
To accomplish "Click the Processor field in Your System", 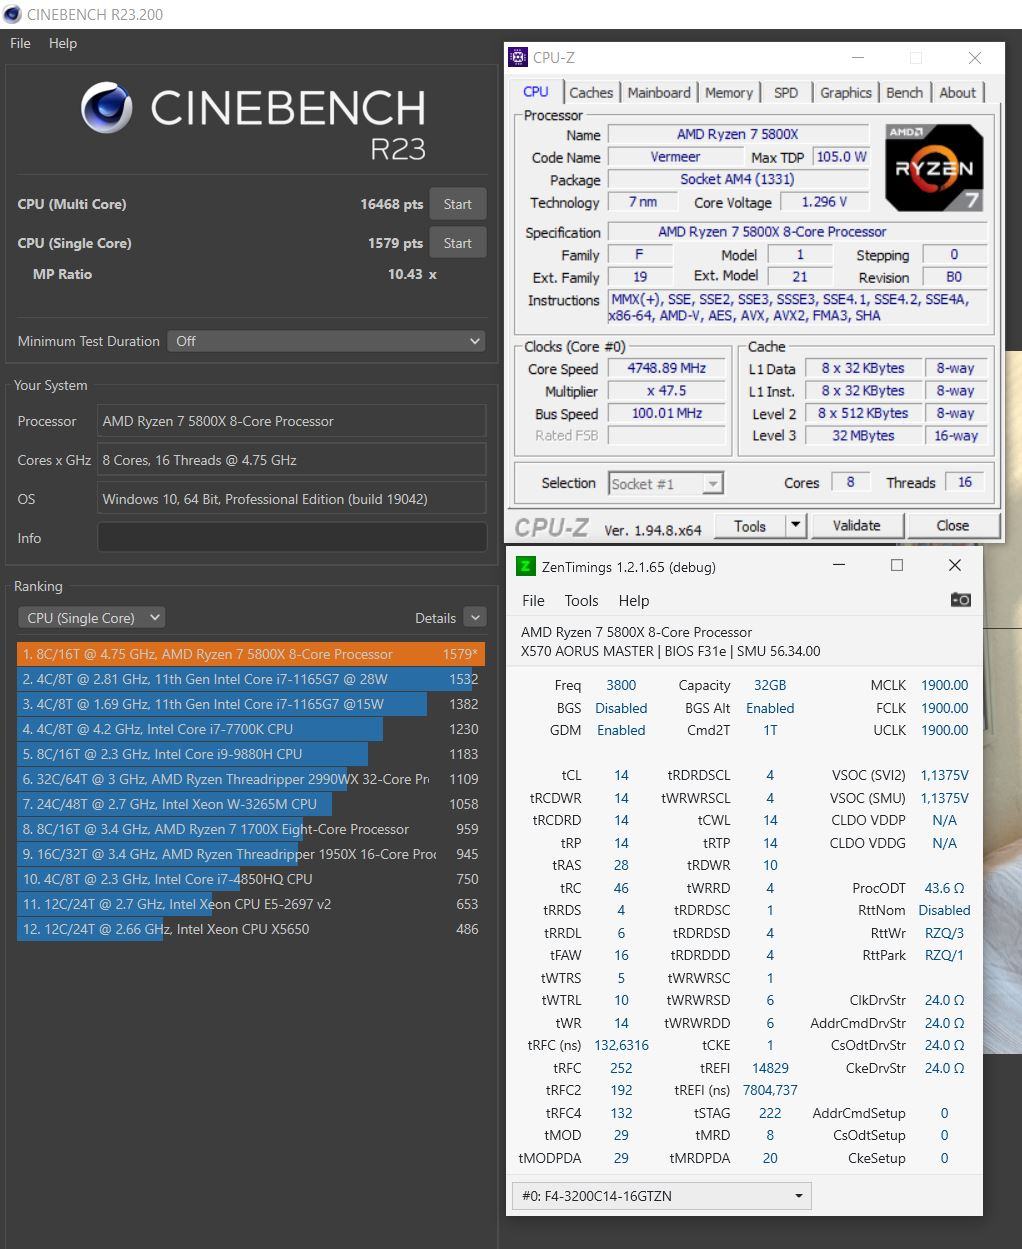I will coord(291,421).
